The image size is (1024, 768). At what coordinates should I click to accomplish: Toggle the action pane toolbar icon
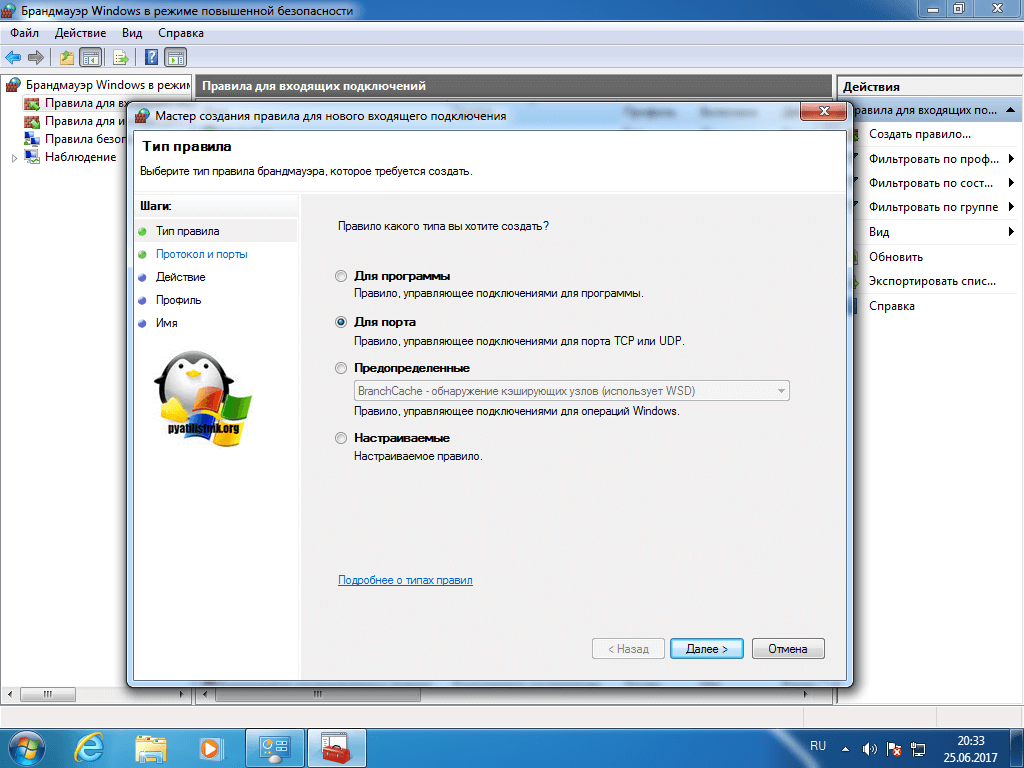pos(175,57)
